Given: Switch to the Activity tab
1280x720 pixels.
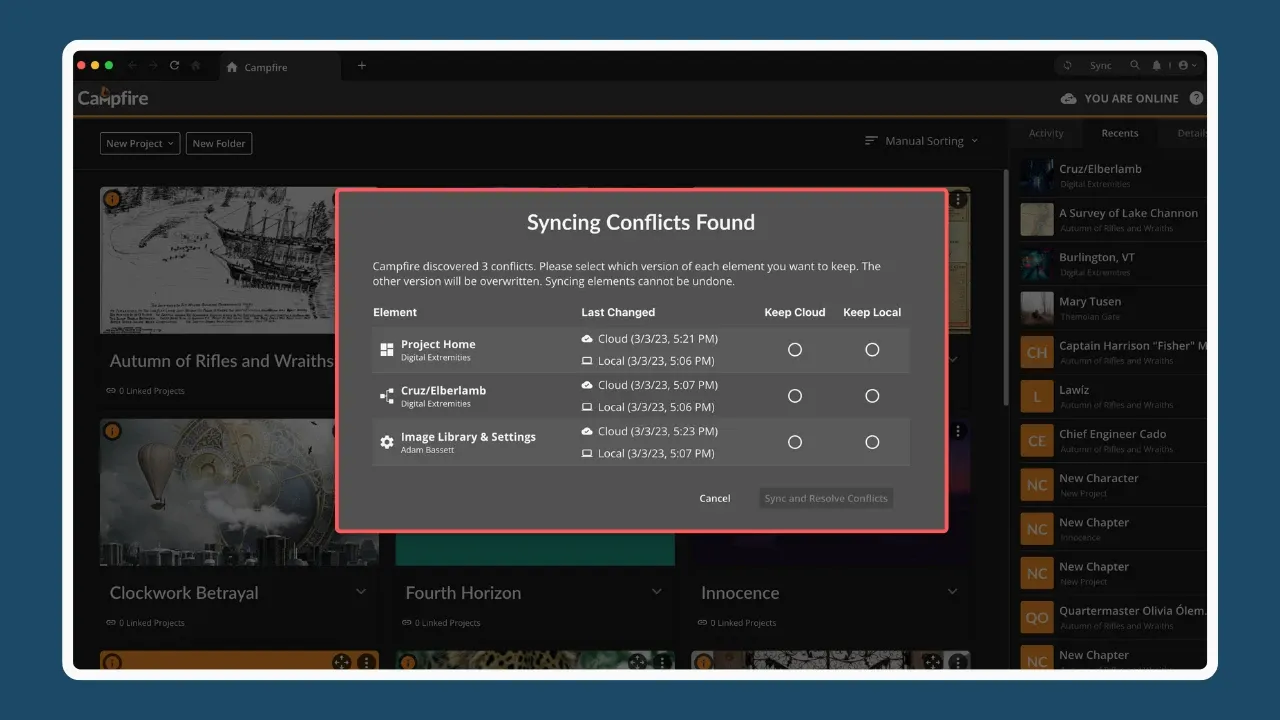Looking at the screenshot, I should point(1046,133).
